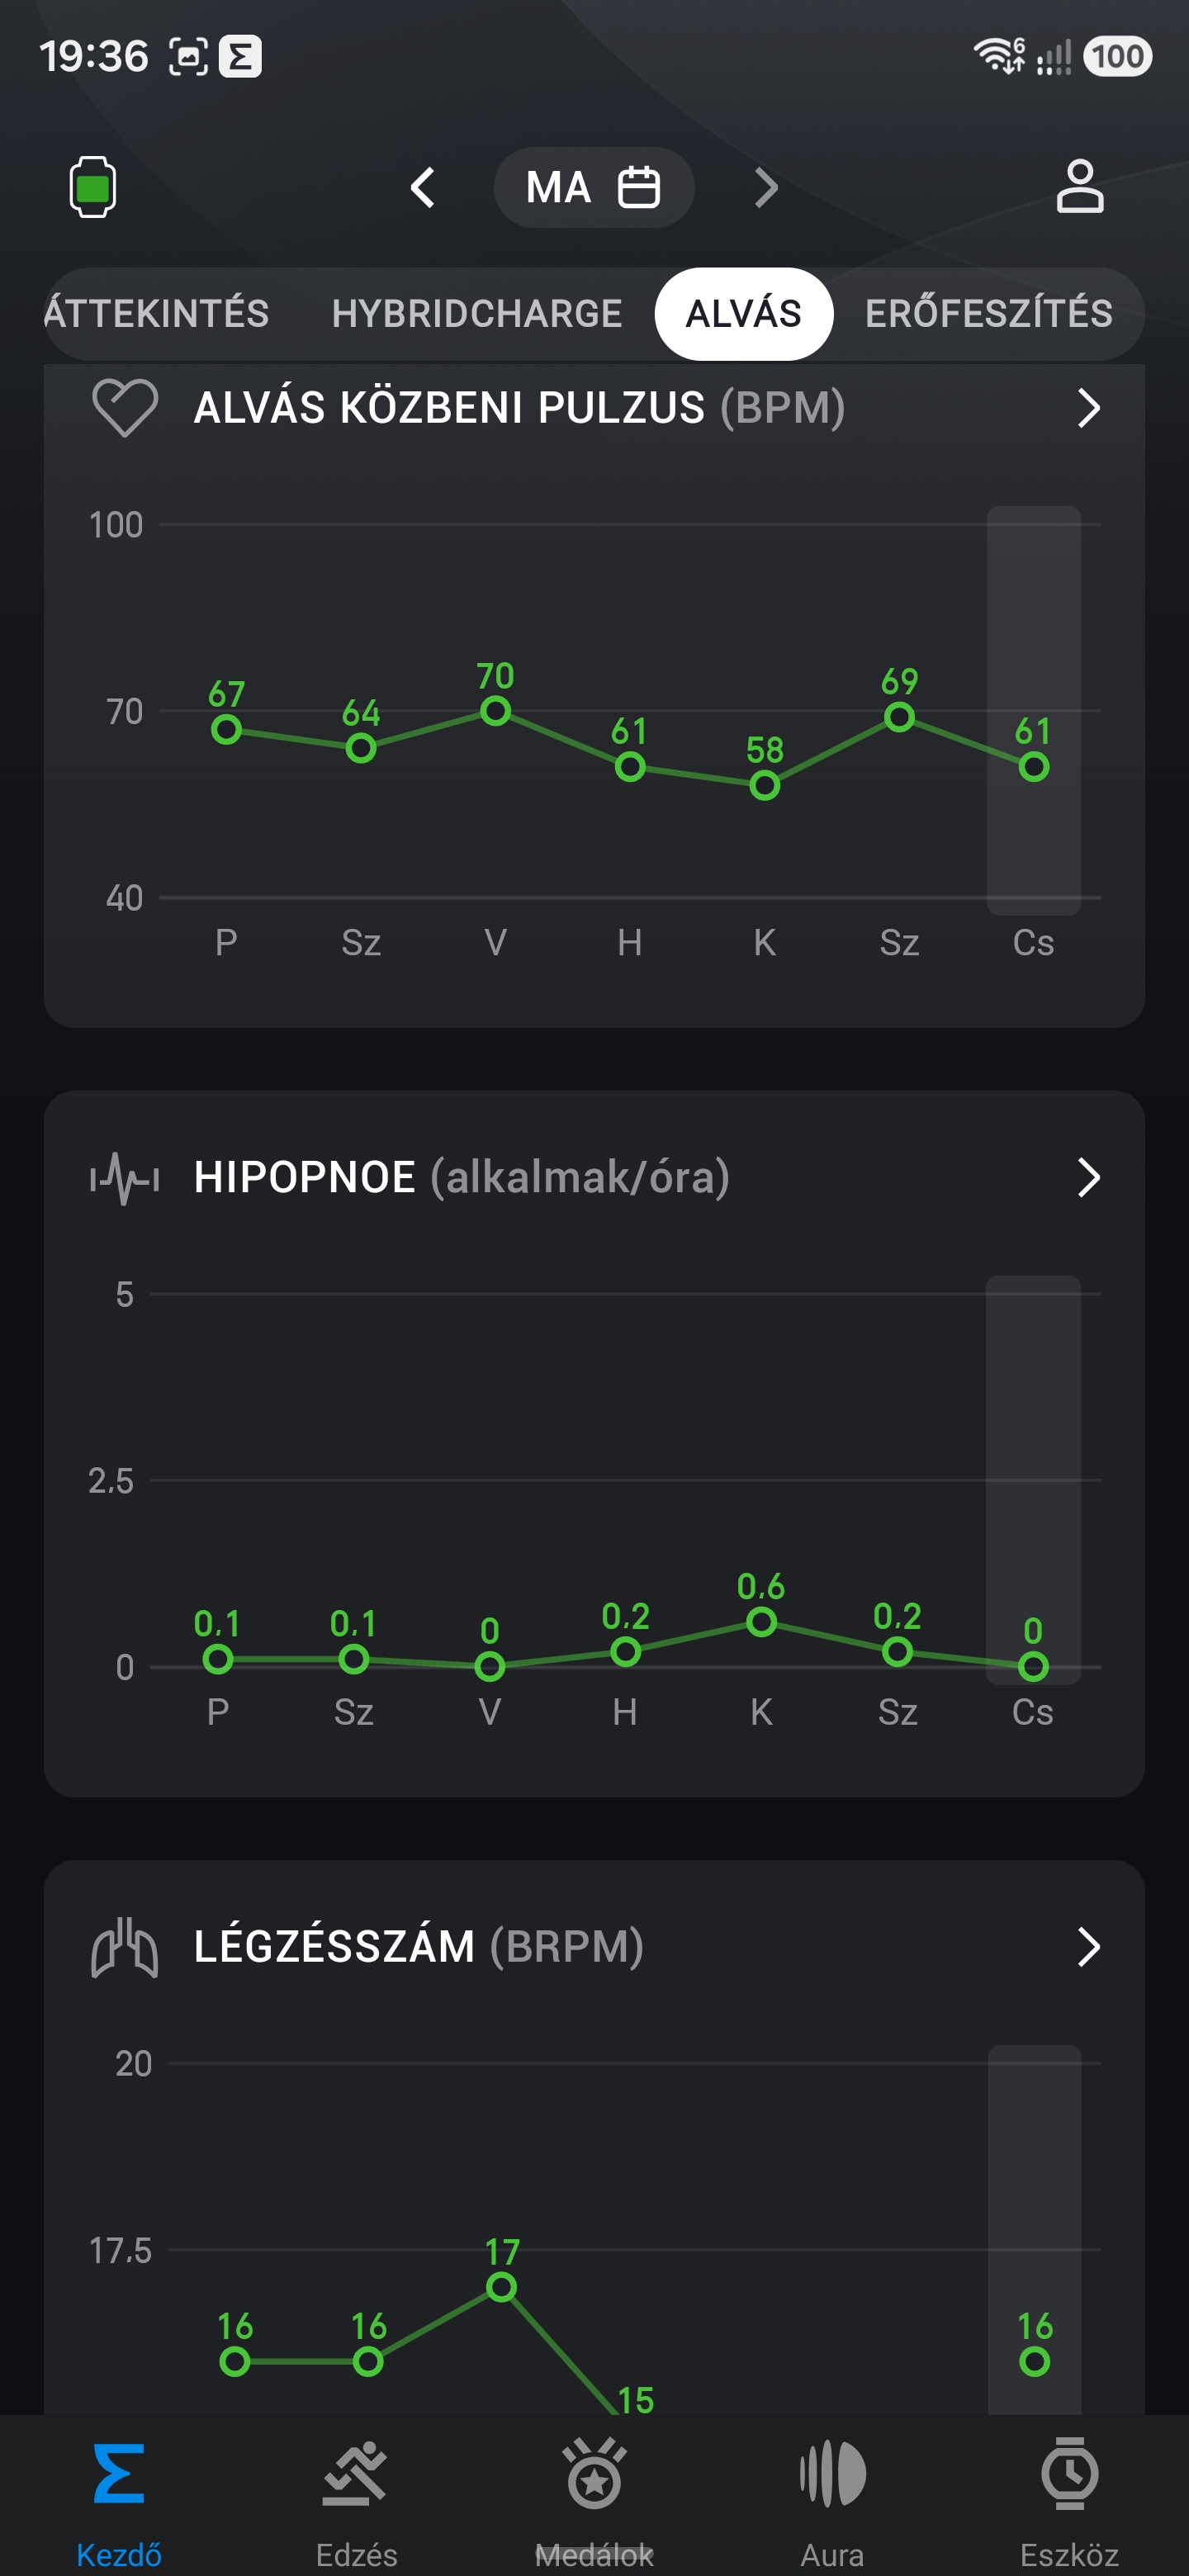Open the MA date picker button
1189x2576 pixels.
point(594,187)
